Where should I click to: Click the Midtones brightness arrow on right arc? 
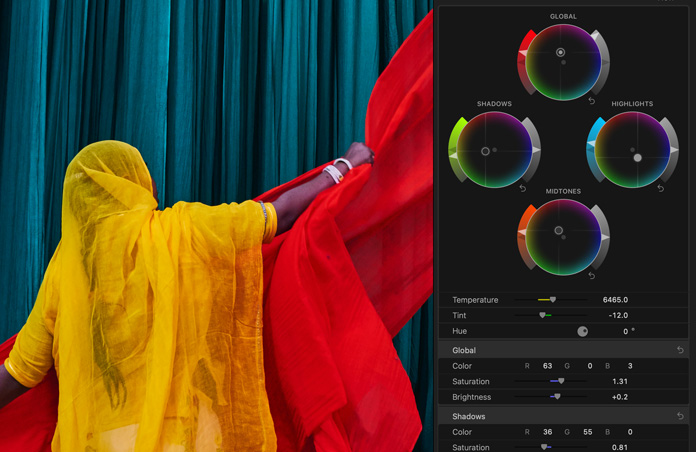[x=606, y=238]
